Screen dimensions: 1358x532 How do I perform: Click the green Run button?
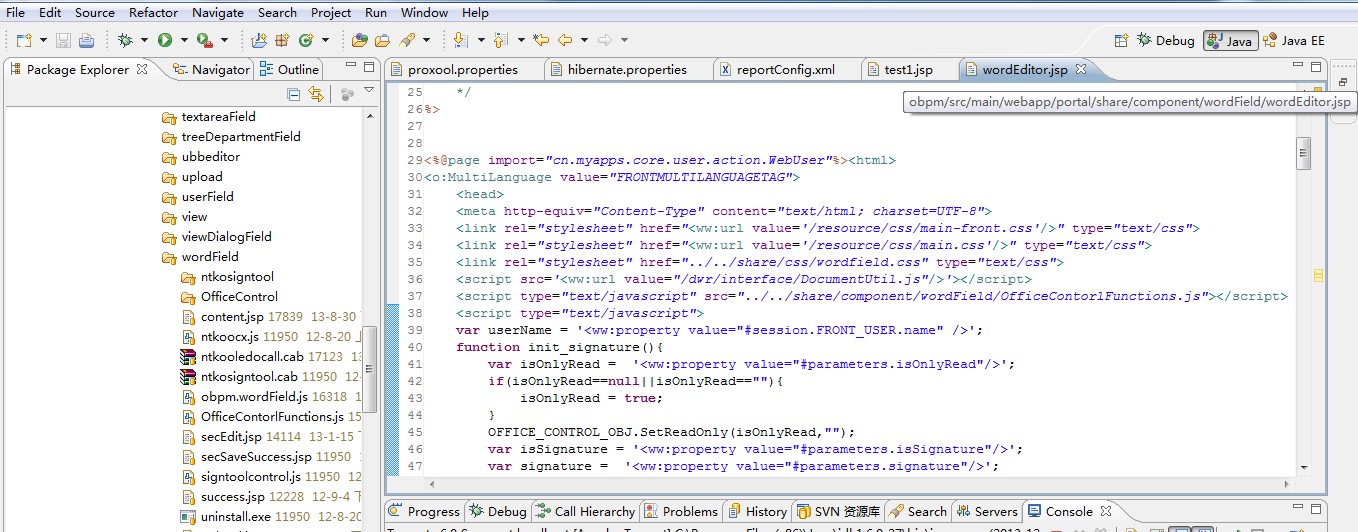click(165, 40)
